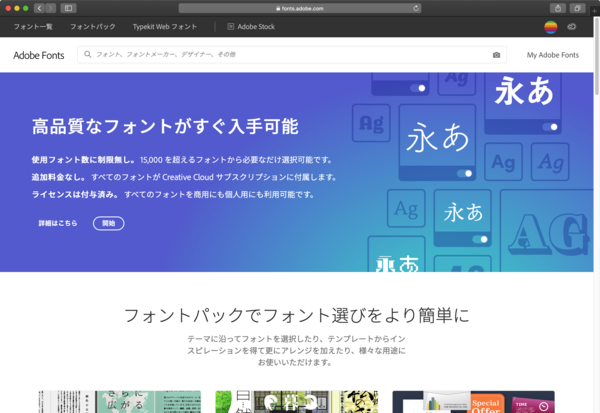Open フォント一覧 navigation item
Viewport: 600px width, 413px height.
[x=33, y=26]
